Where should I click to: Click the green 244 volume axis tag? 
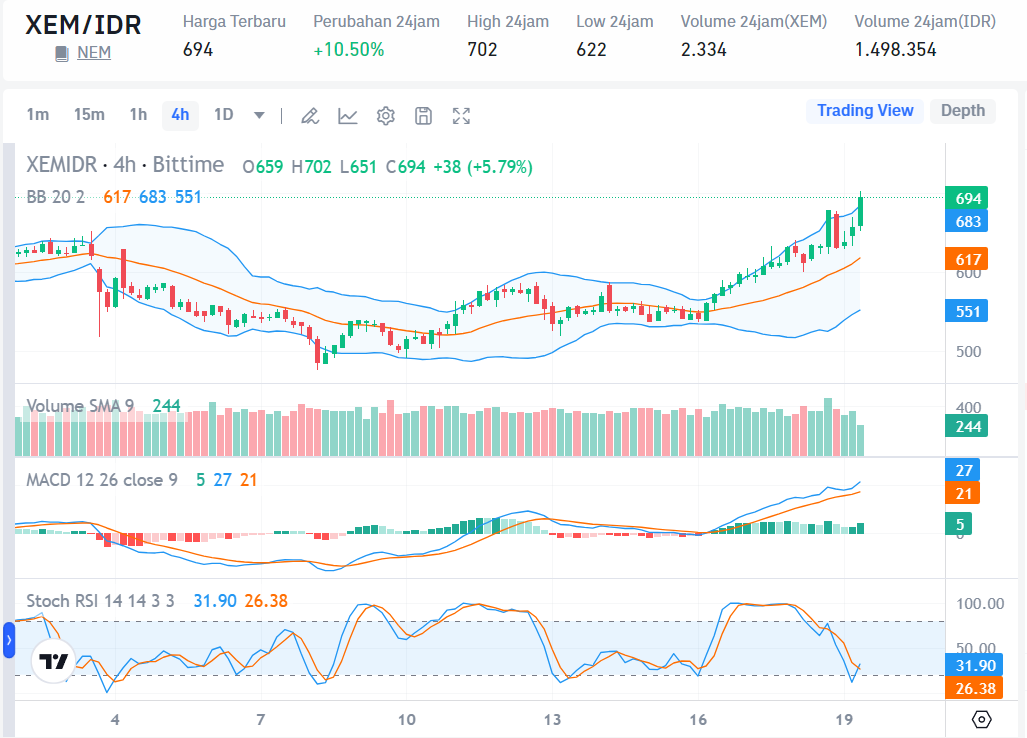coord(967,427)
